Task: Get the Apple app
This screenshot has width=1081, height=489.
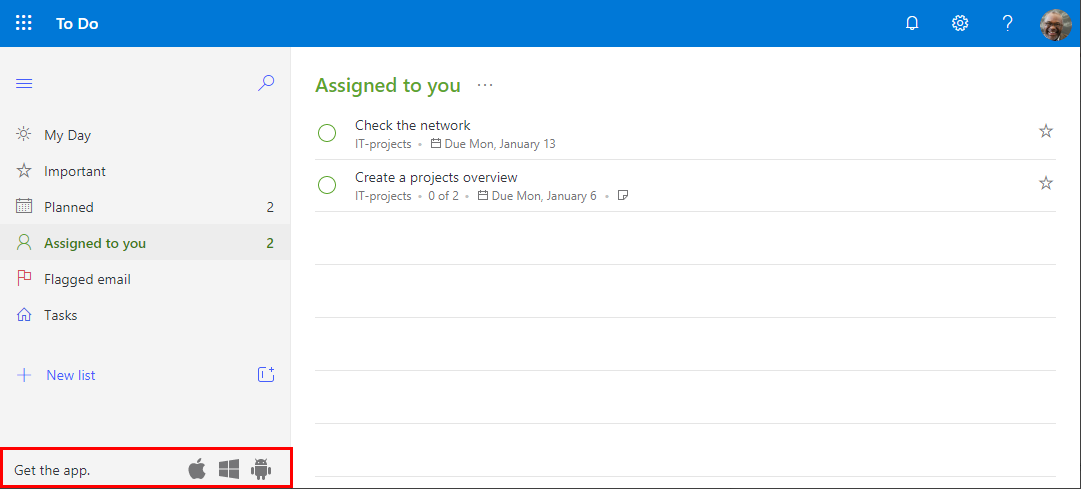Action: coord(197,469)
